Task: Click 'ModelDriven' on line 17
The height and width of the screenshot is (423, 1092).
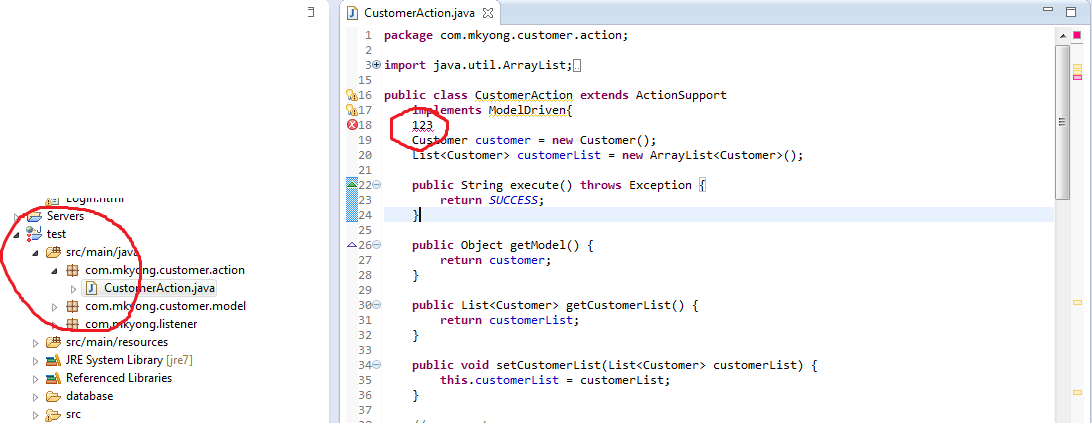Action: point(526,110)
